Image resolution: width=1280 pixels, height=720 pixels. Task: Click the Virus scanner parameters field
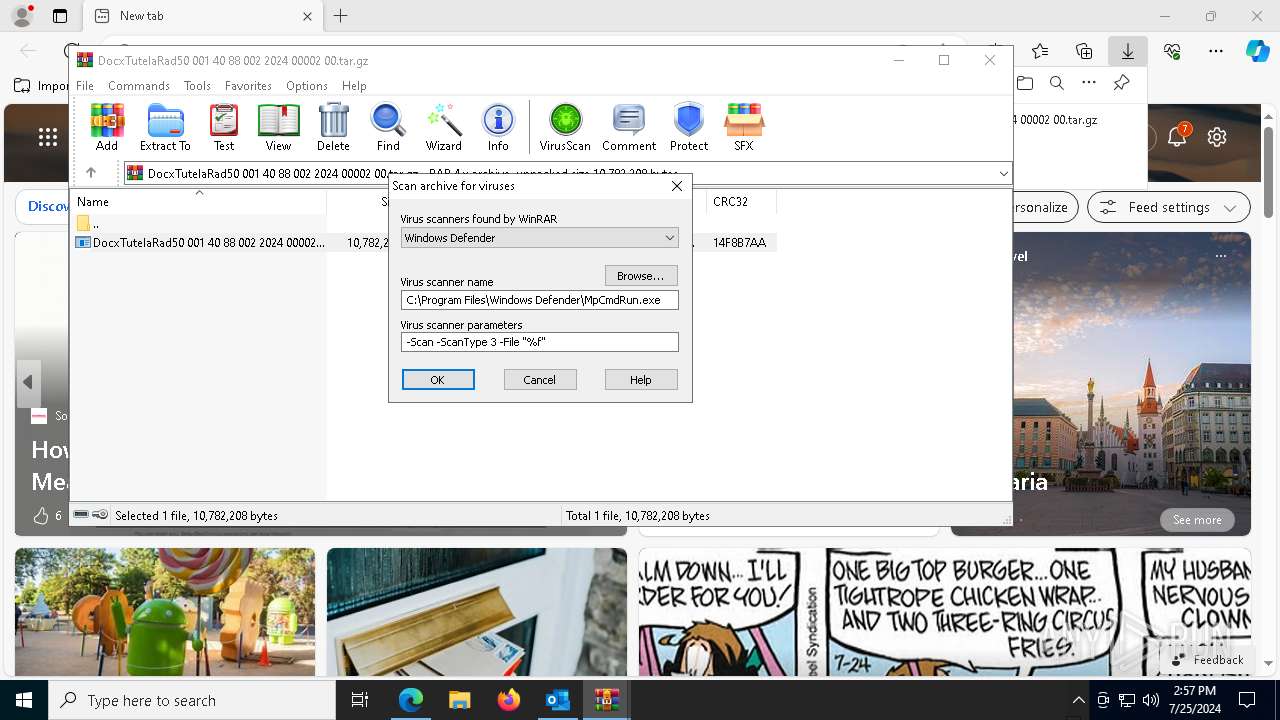coord(540,342)
